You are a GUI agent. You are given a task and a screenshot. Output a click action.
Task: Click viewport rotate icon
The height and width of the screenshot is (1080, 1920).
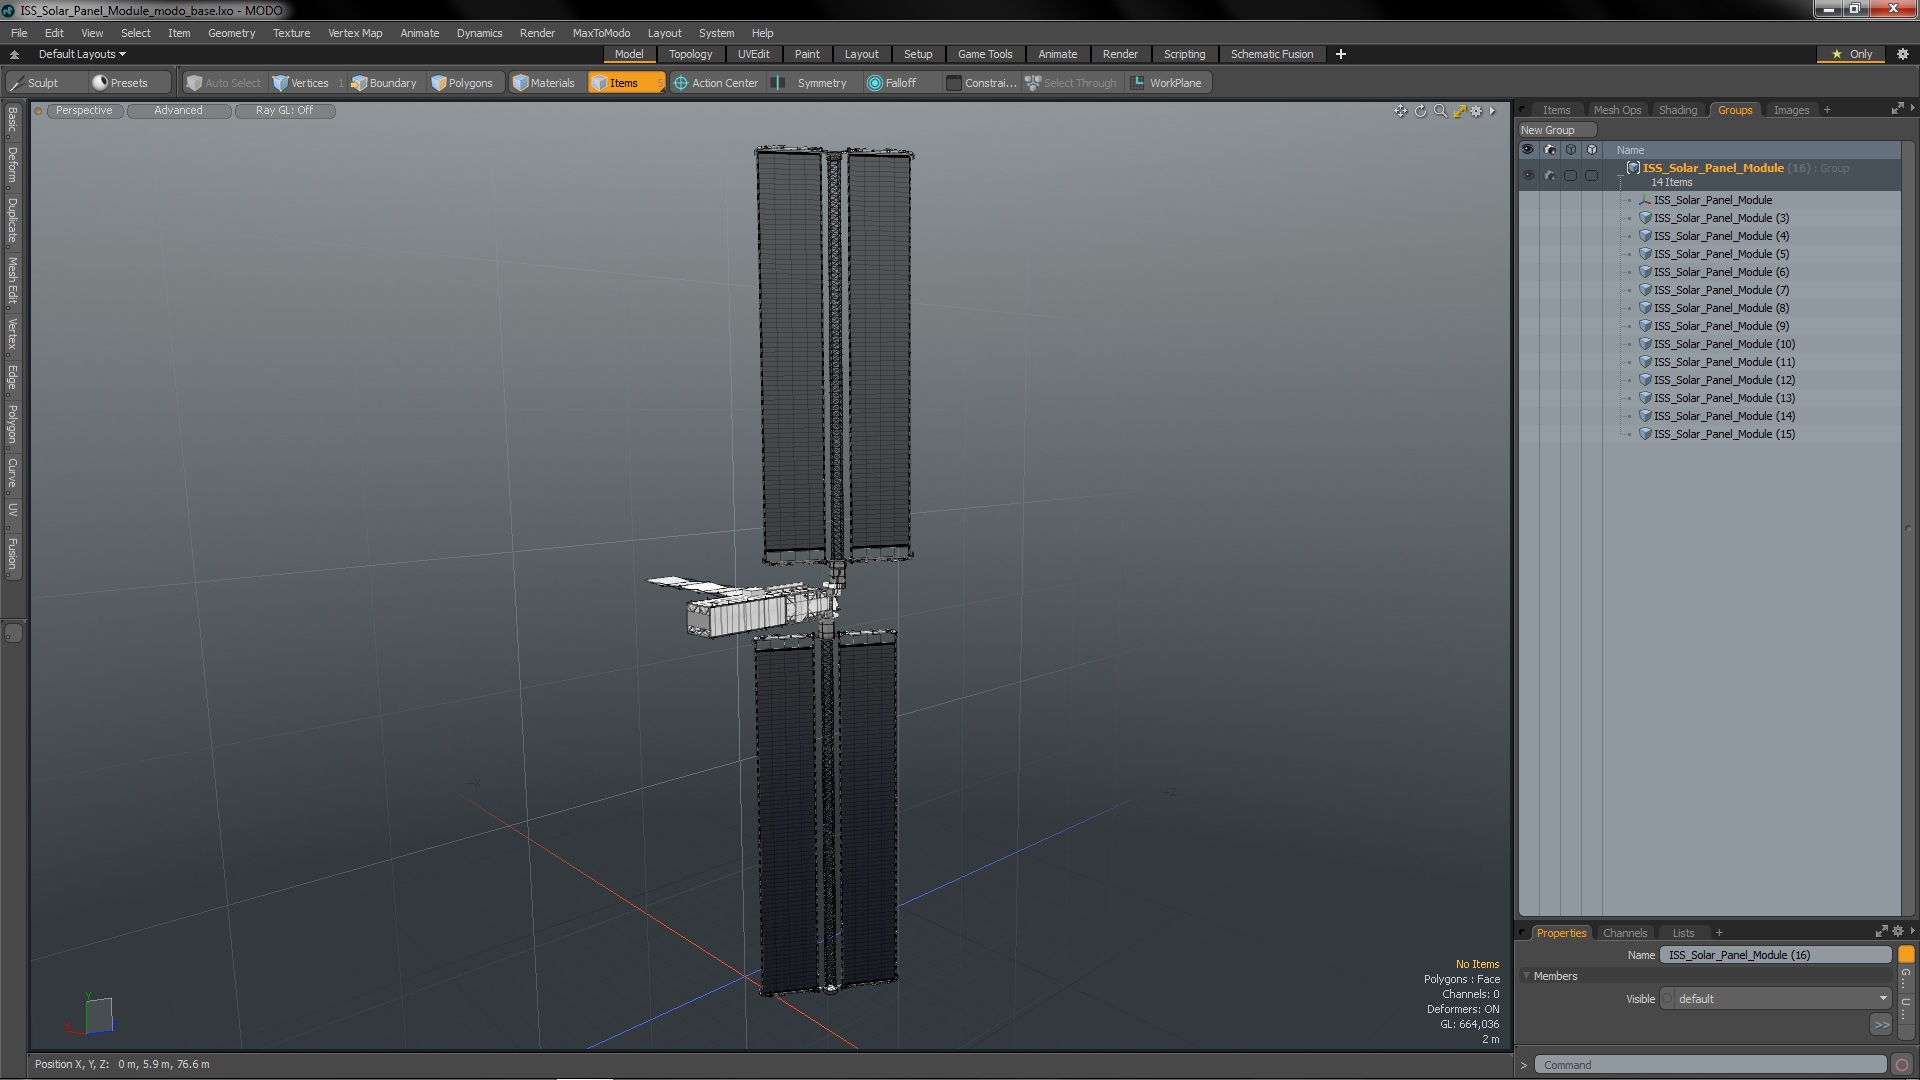[x=1420, y=111]
